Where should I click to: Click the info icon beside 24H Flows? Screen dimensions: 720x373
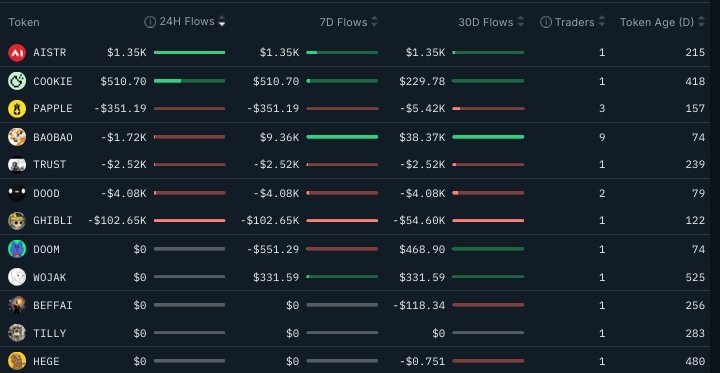(150, 22)
